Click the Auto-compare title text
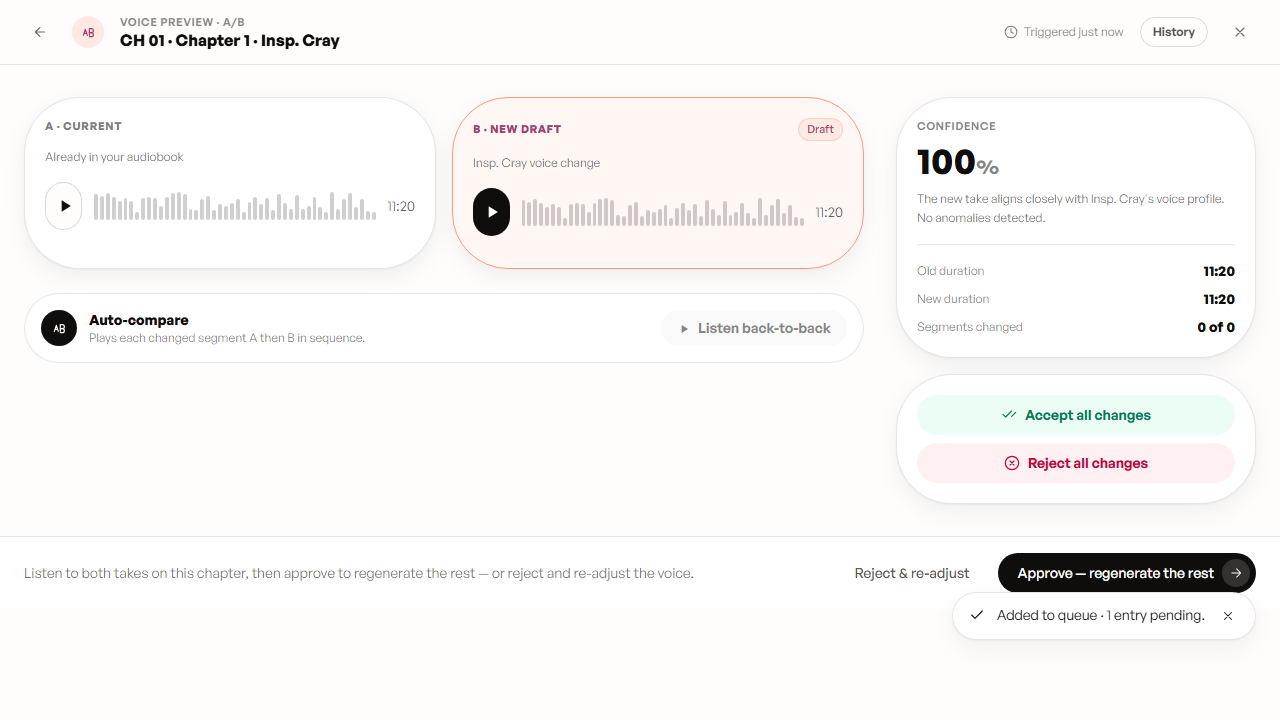The height and width of the screenshot is (720, 1280). 139,320
